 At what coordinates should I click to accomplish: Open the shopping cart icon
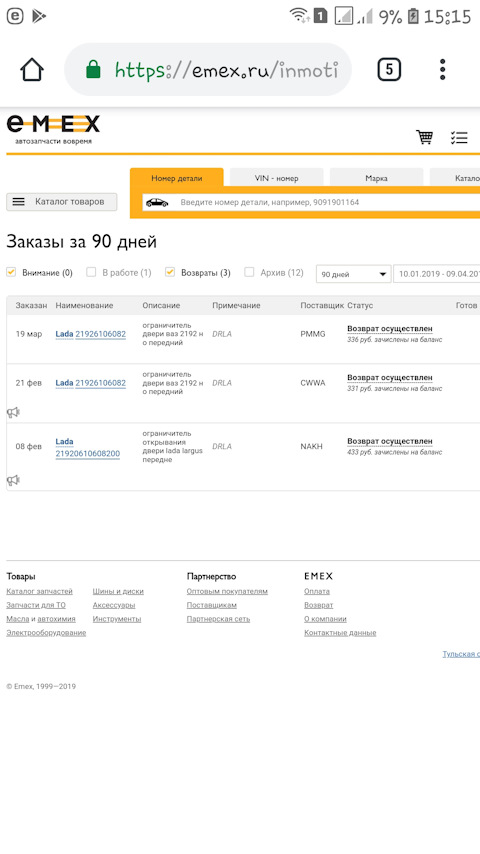point(424,137)
